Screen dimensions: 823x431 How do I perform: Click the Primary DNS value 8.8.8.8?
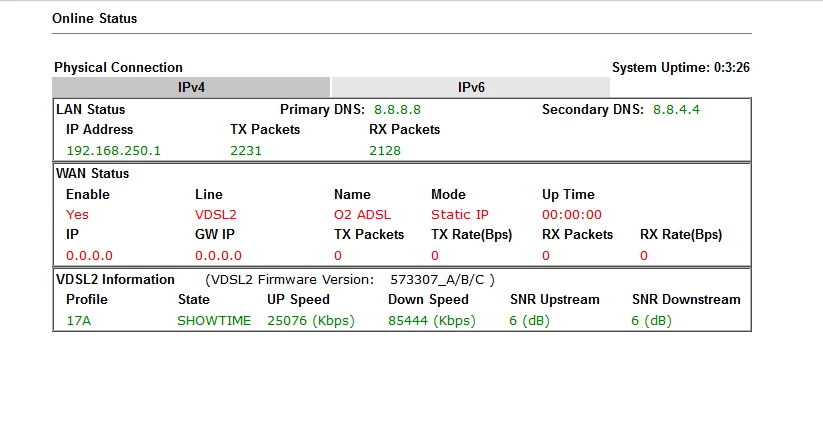[397, 109]
